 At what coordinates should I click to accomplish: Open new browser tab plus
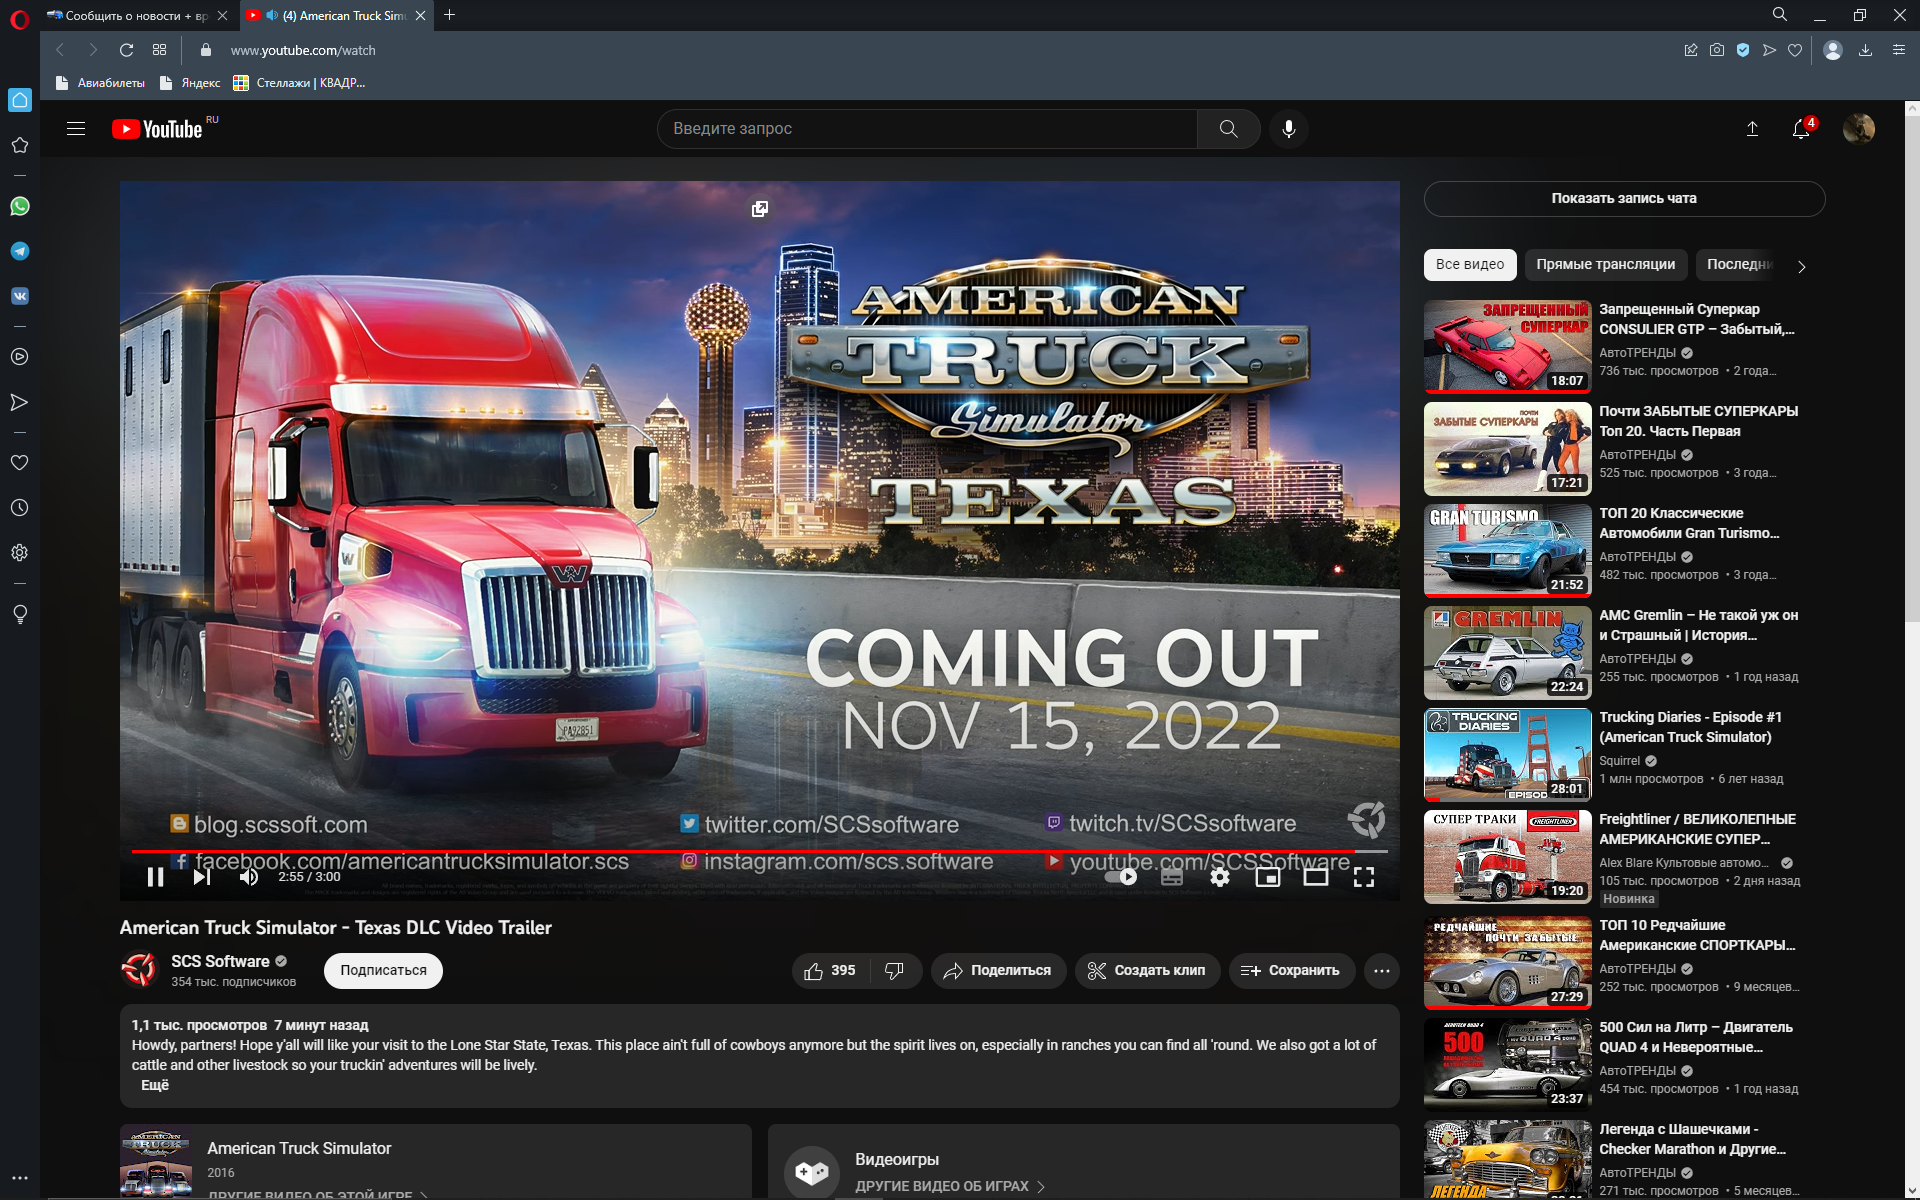pyautogui.click(x=450, y=15)
